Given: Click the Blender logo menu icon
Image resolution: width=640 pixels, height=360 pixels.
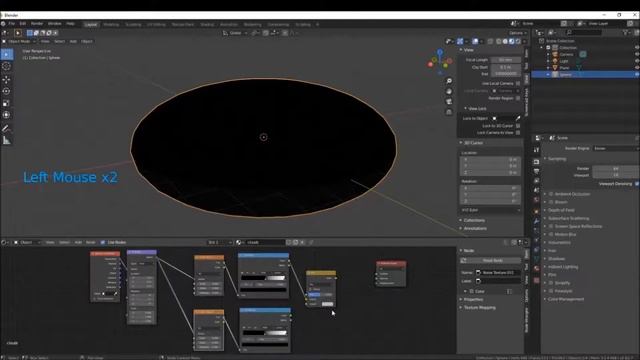Looking at the screenshot, I should pyautogui.click(x=3, y=24).
